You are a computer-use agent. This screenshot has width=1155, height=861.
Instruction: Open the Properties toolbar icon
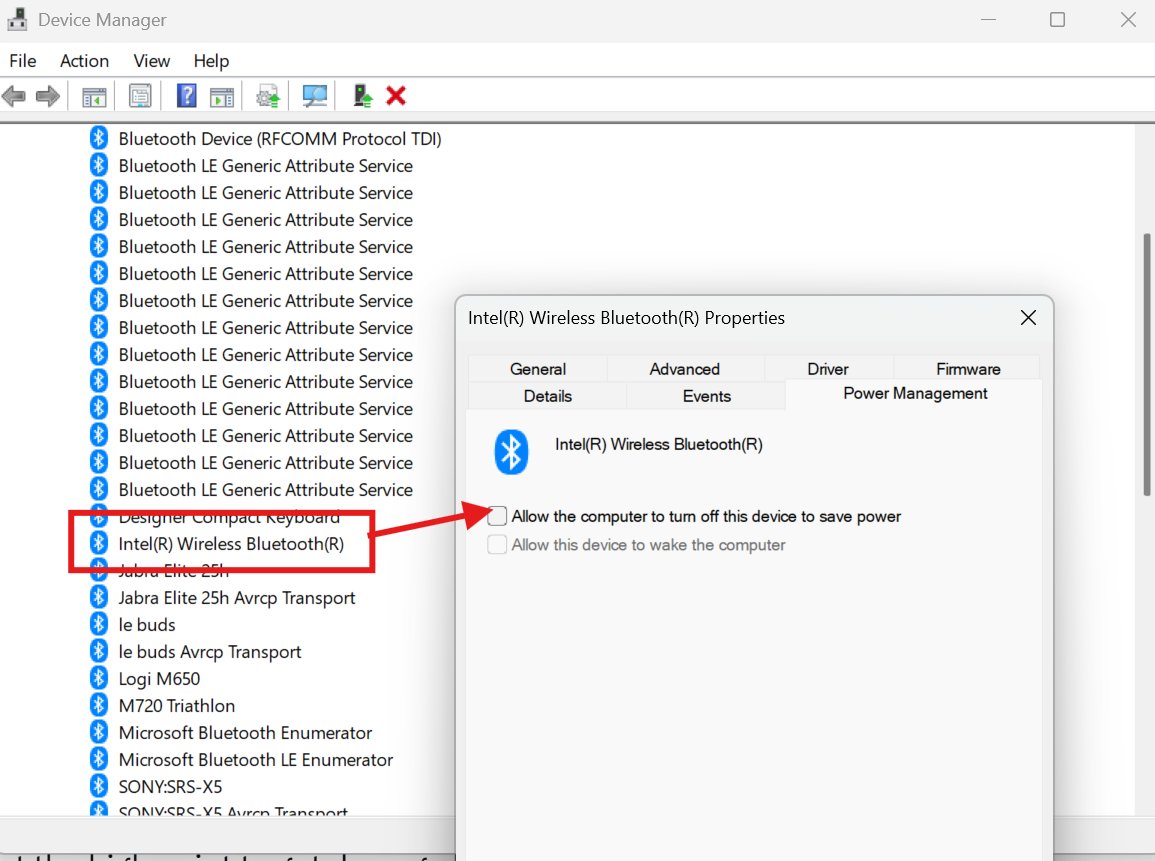tap(140, 96)
